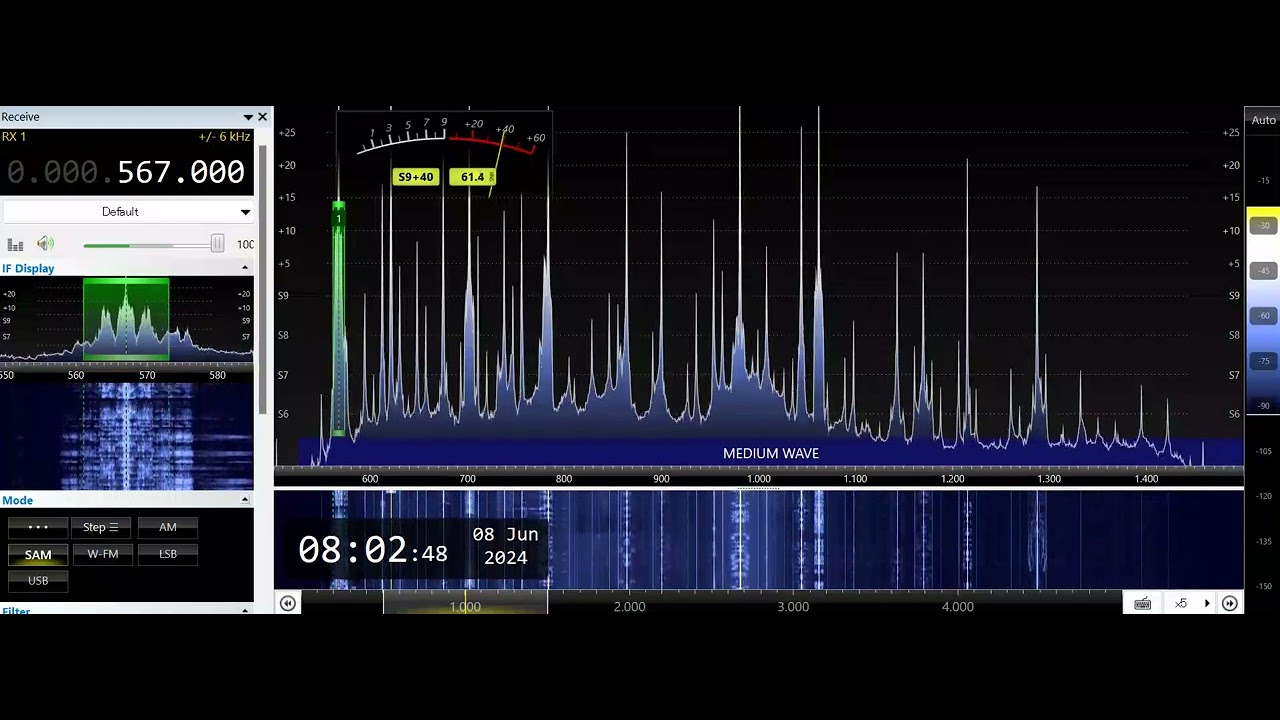
Task: Click the +/- 6 kHz bandwidth label
Action: click(225, 137)
